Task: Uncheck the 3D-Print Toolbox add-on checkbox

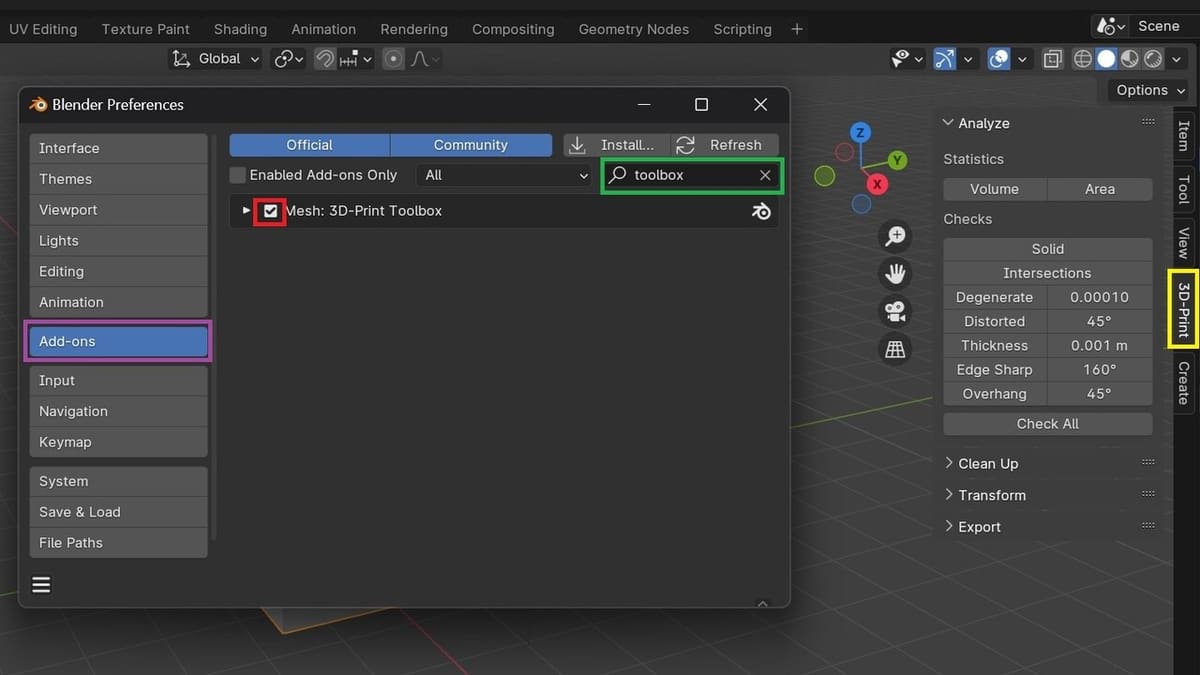Action: [270, 211]
